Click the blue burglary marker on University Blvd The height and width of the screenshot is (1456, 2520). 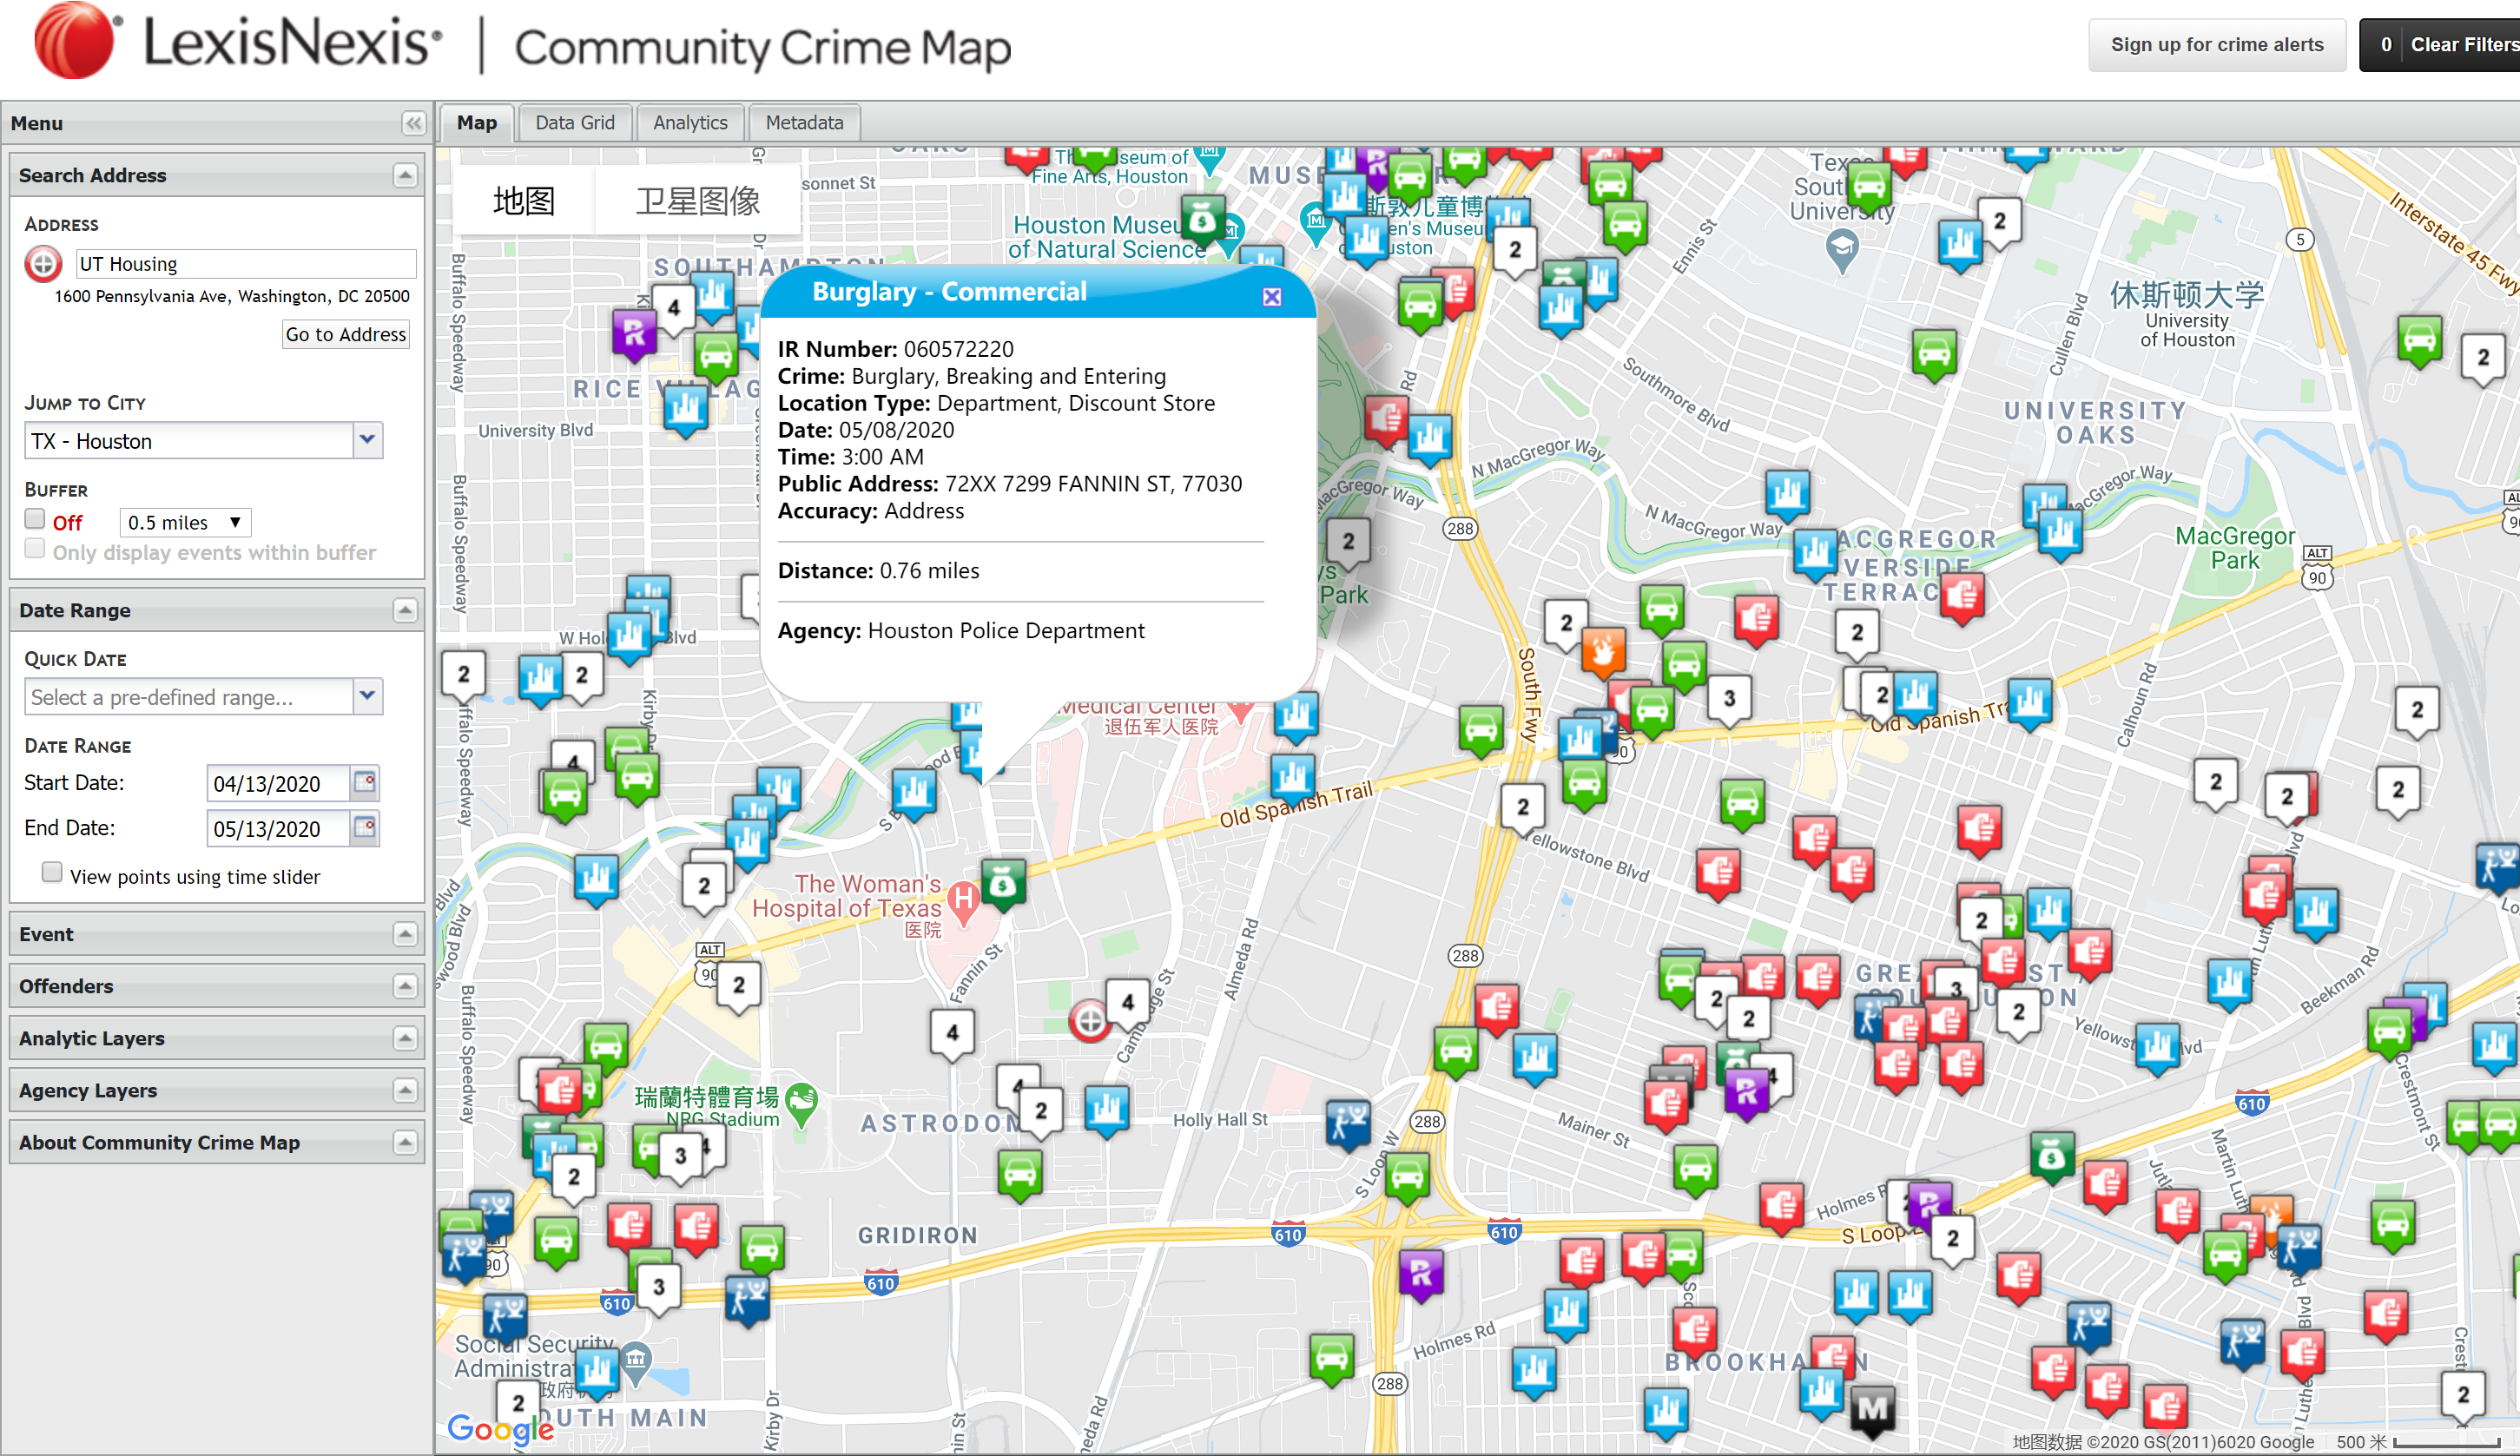685,410
